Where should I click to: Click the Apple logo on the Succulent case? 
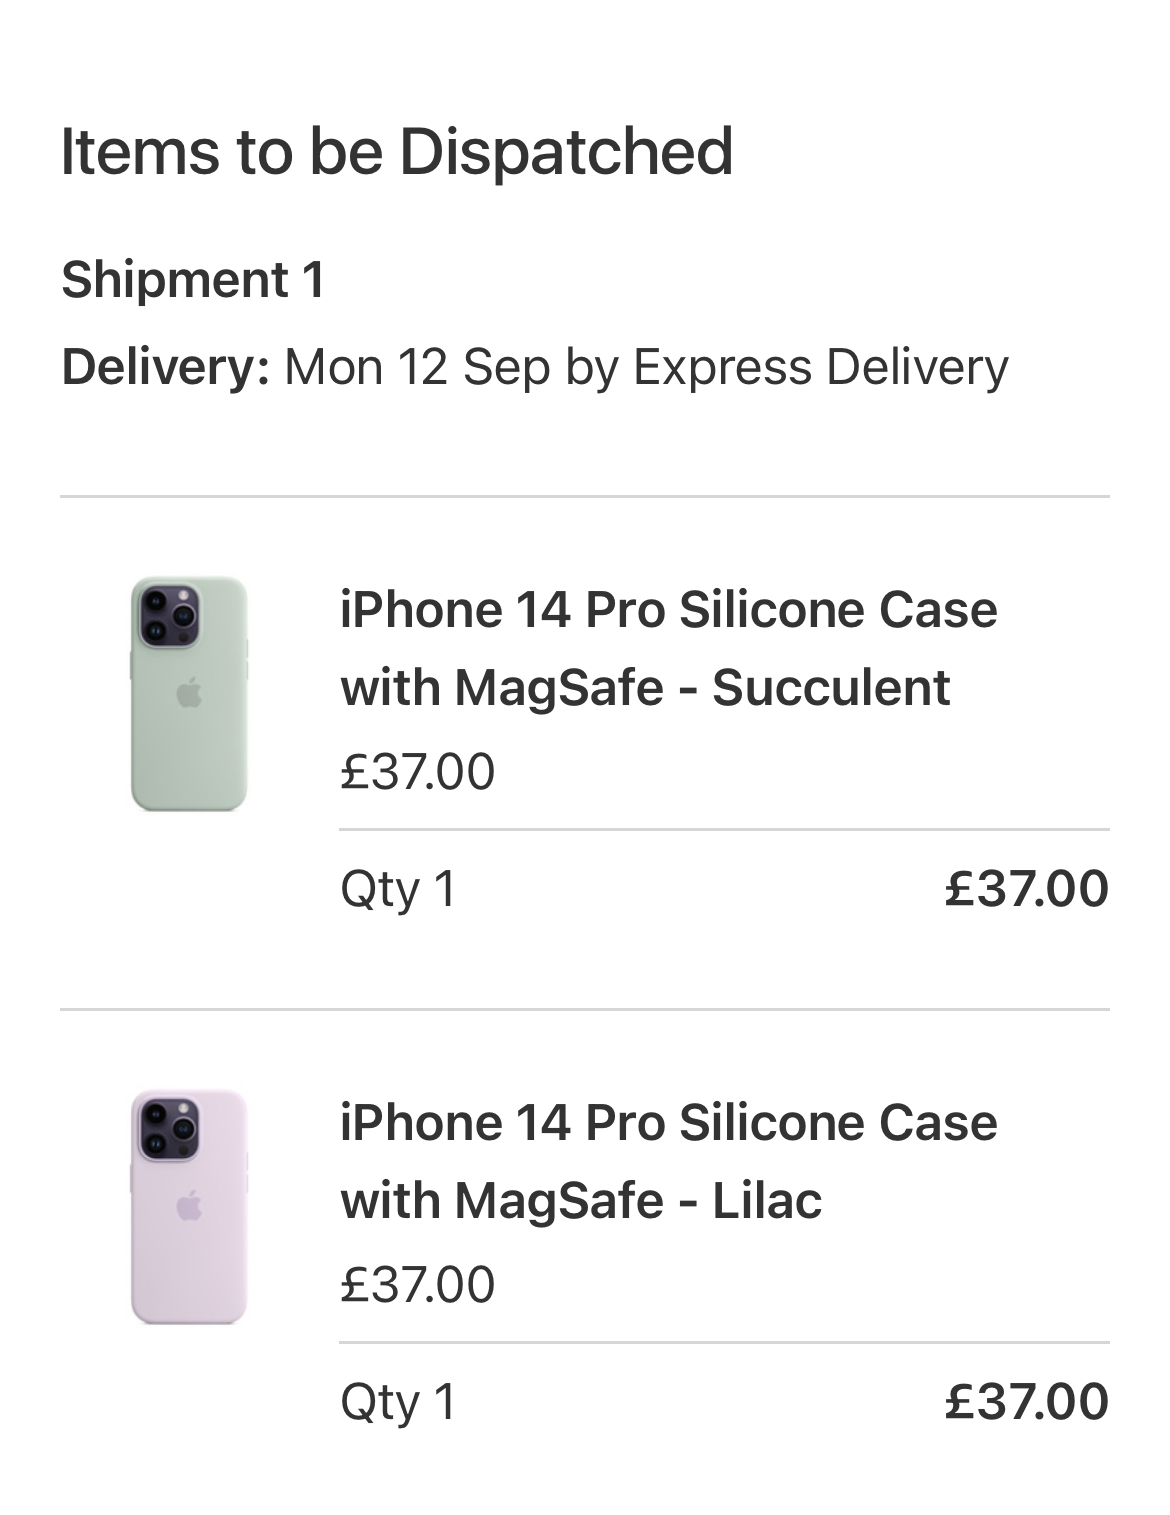[x=189, y=693]
